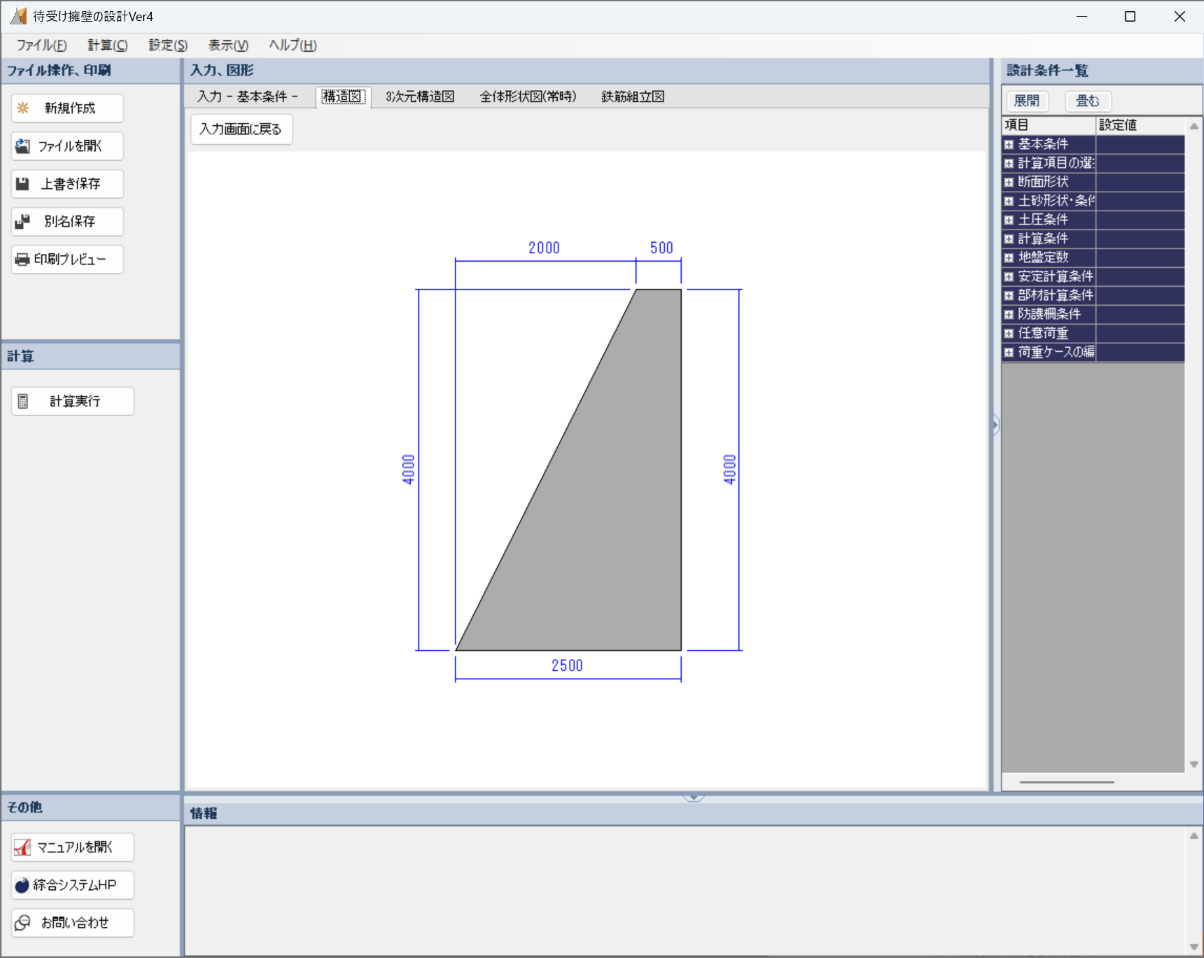Click the 入力画面に戻る button

(x=241, y=129)
